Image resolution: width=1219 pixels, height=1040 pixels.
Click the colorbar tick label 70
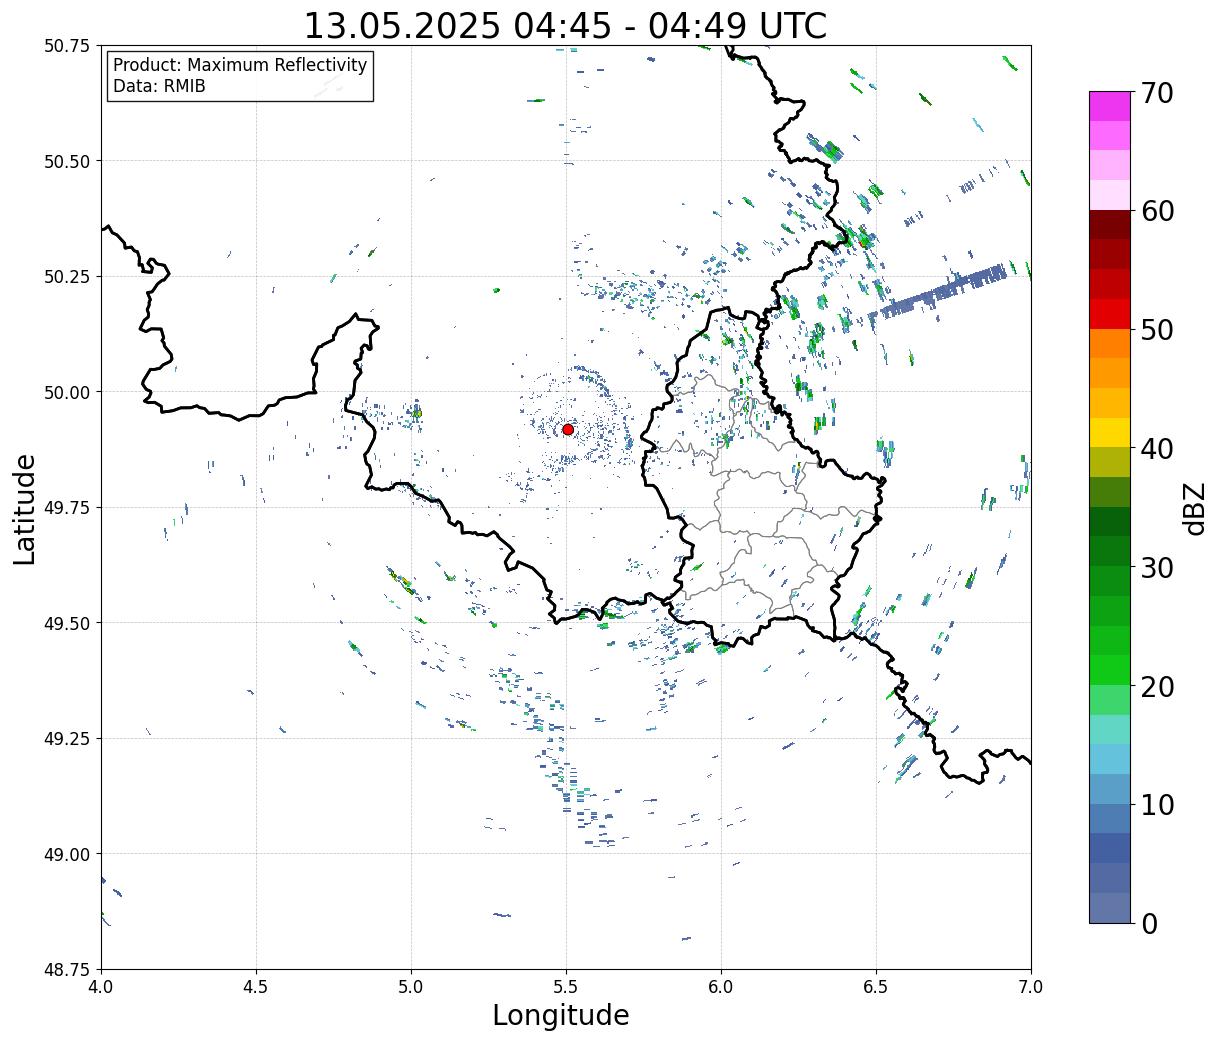pos(1157,93)
